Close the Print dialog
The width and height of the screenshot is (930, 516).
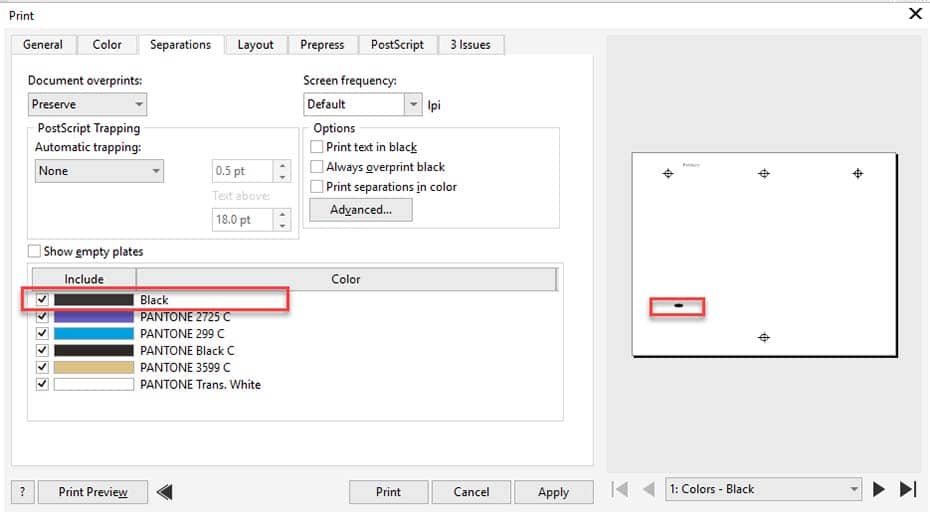point(915,14)
